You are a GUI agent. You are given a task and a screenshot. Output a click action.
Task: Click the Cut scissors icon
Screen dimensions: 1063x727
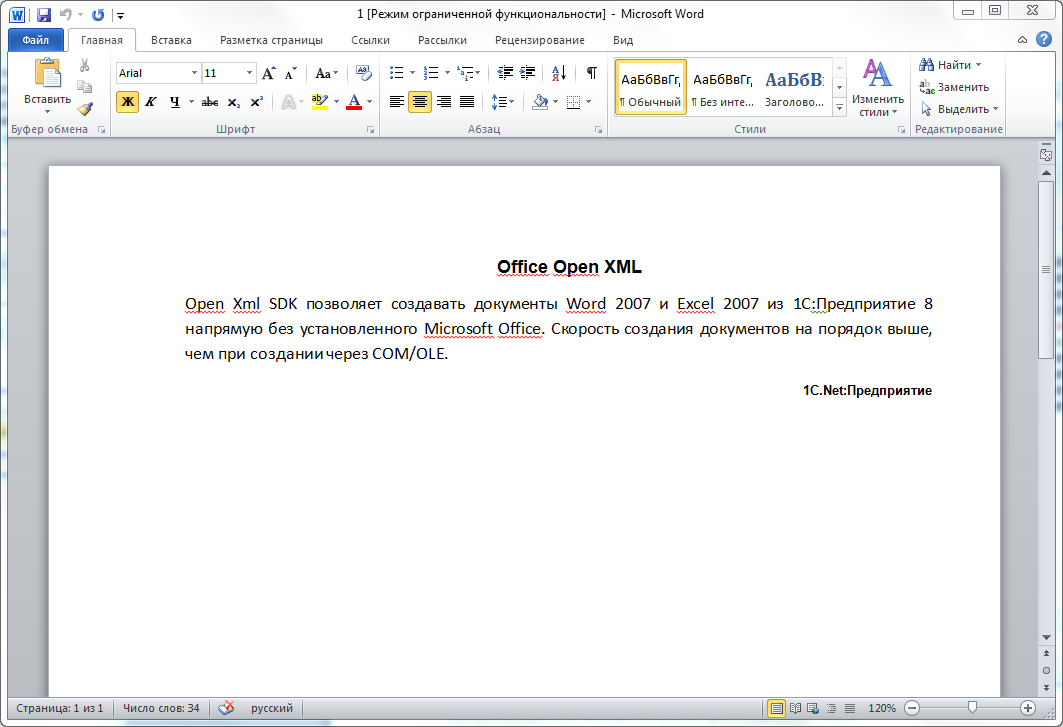coord(85,65)
